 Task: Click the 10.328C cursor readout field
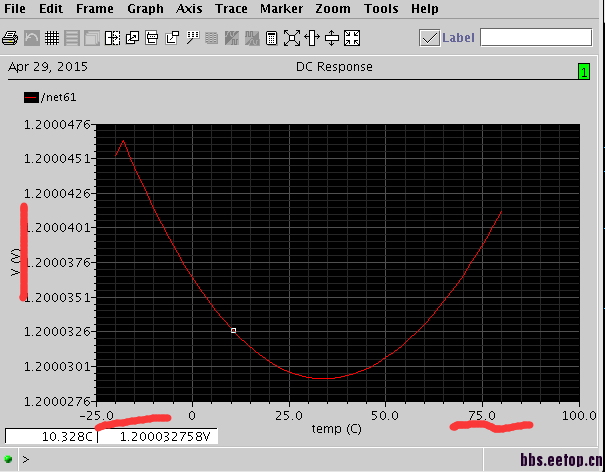click(51, 436)
